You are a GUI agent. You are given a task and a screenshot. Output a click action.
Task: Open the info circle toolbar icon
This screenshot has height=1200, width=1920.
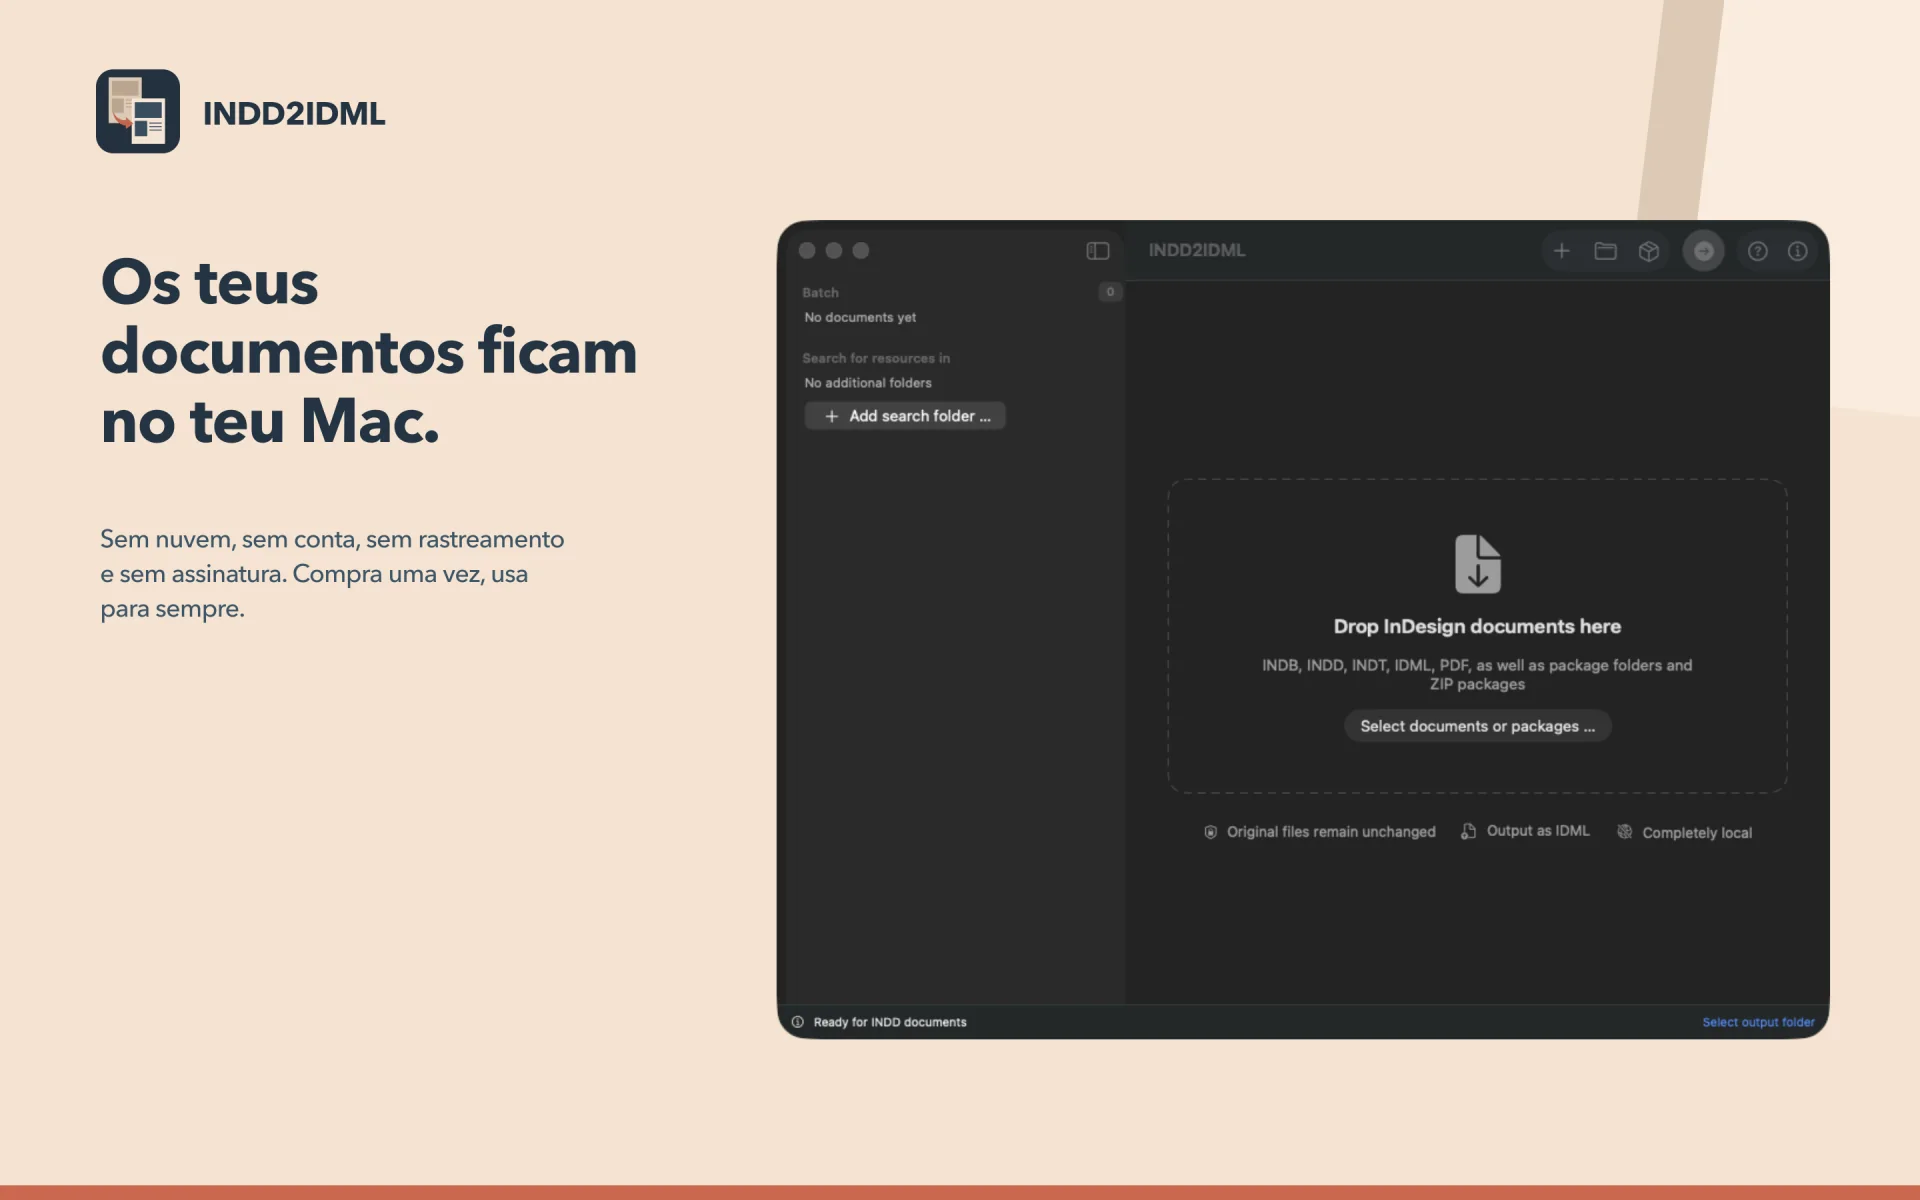[1797, 251]
